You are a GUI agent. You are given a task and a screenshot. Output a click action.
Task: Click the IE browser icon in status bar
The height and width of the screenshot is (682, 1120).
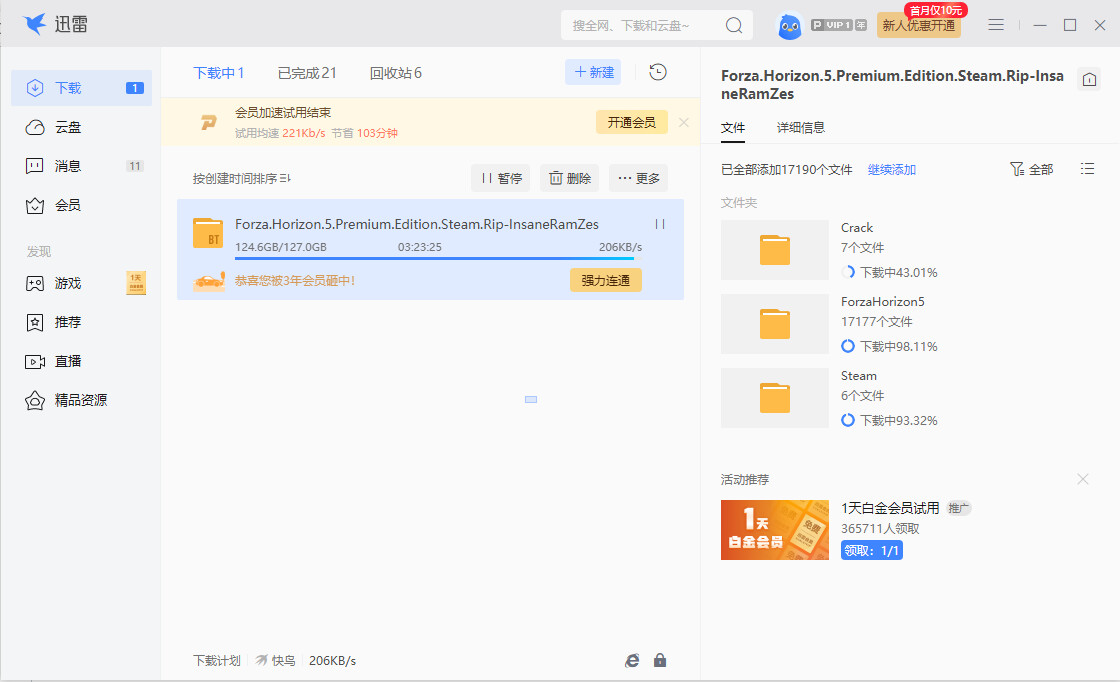(x=632, y=661)
